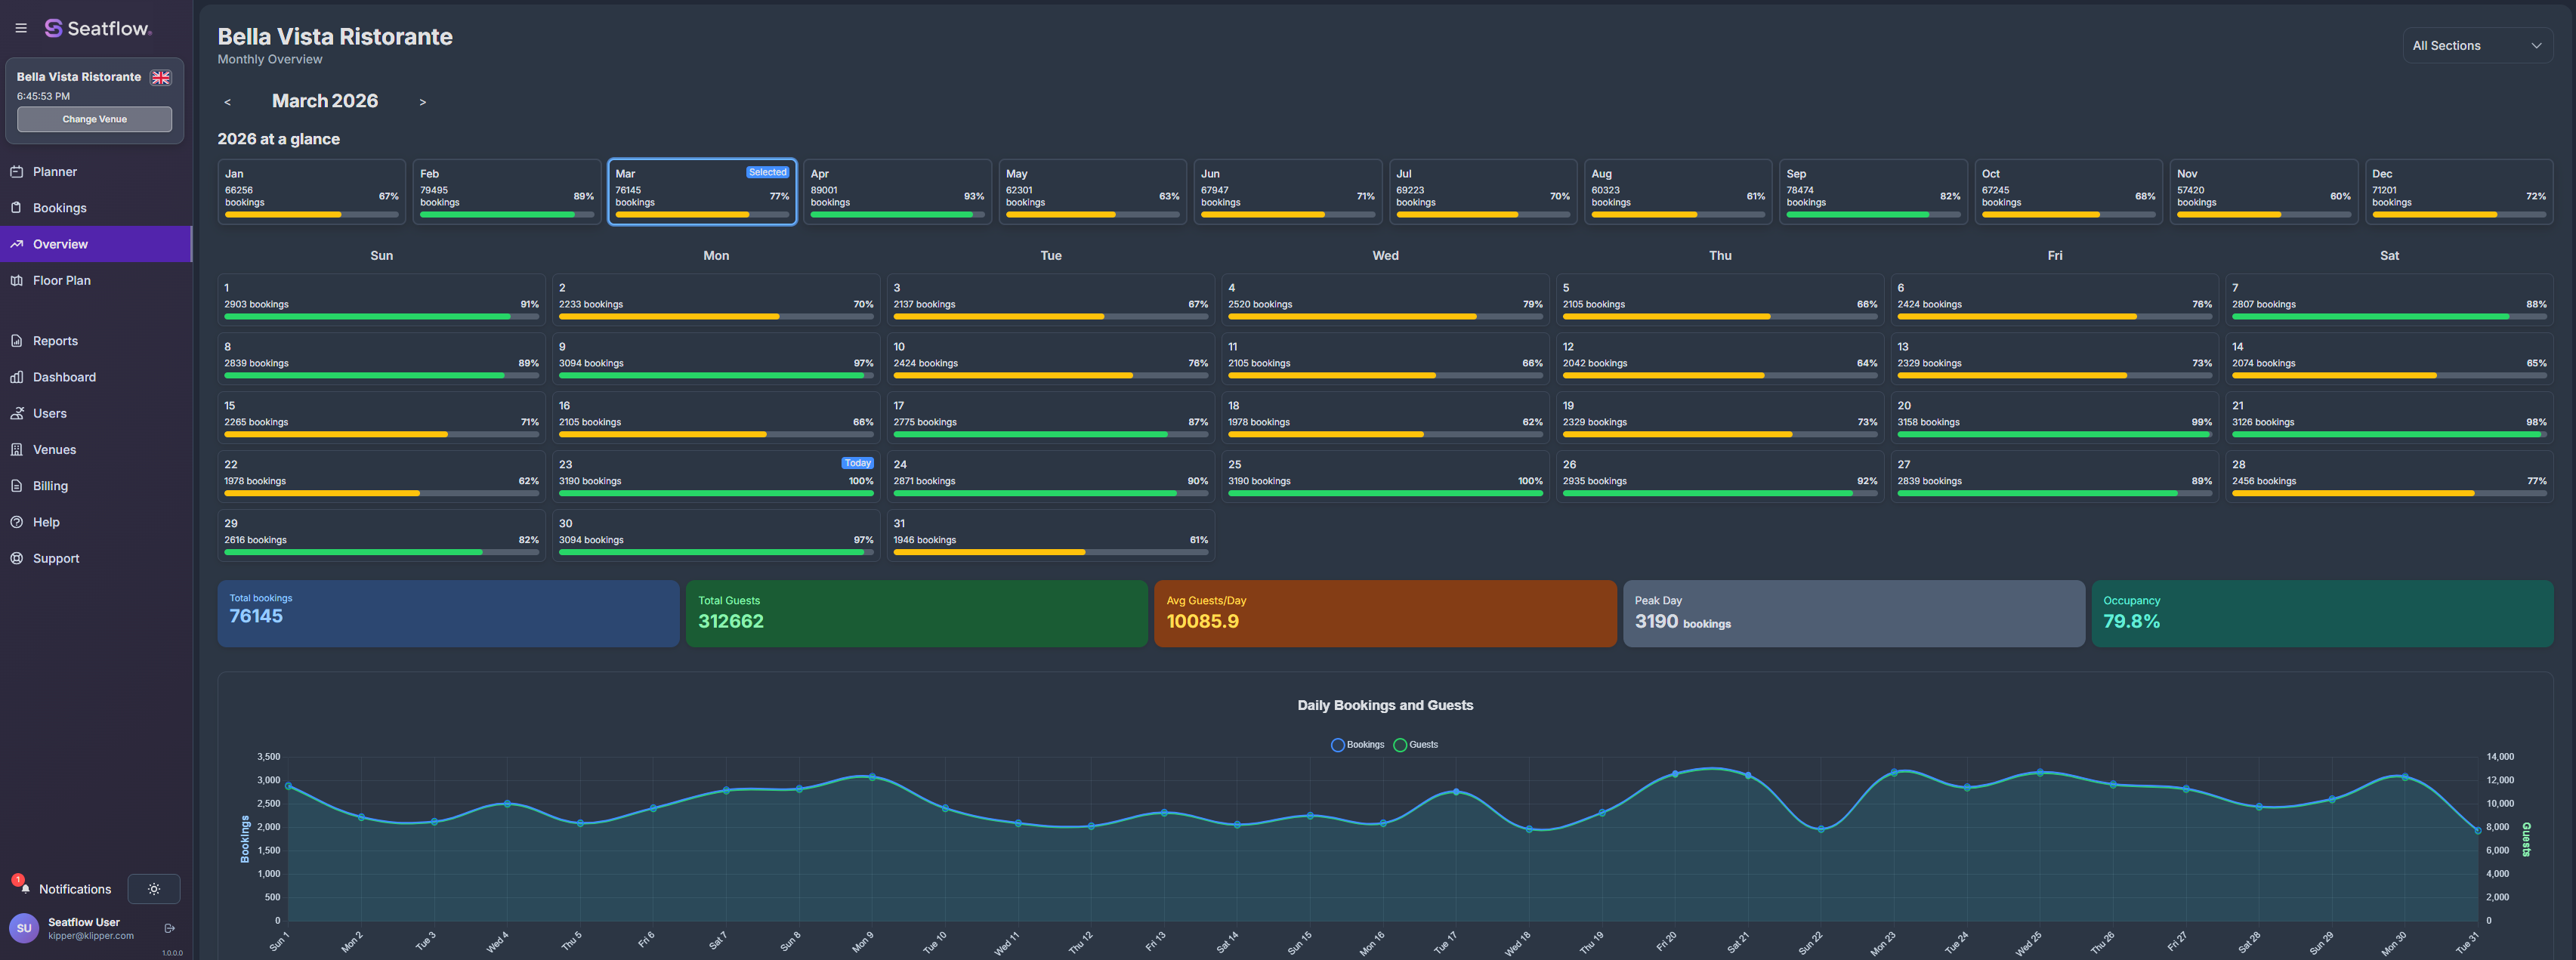Select the Feb month card

click(507, 192)
